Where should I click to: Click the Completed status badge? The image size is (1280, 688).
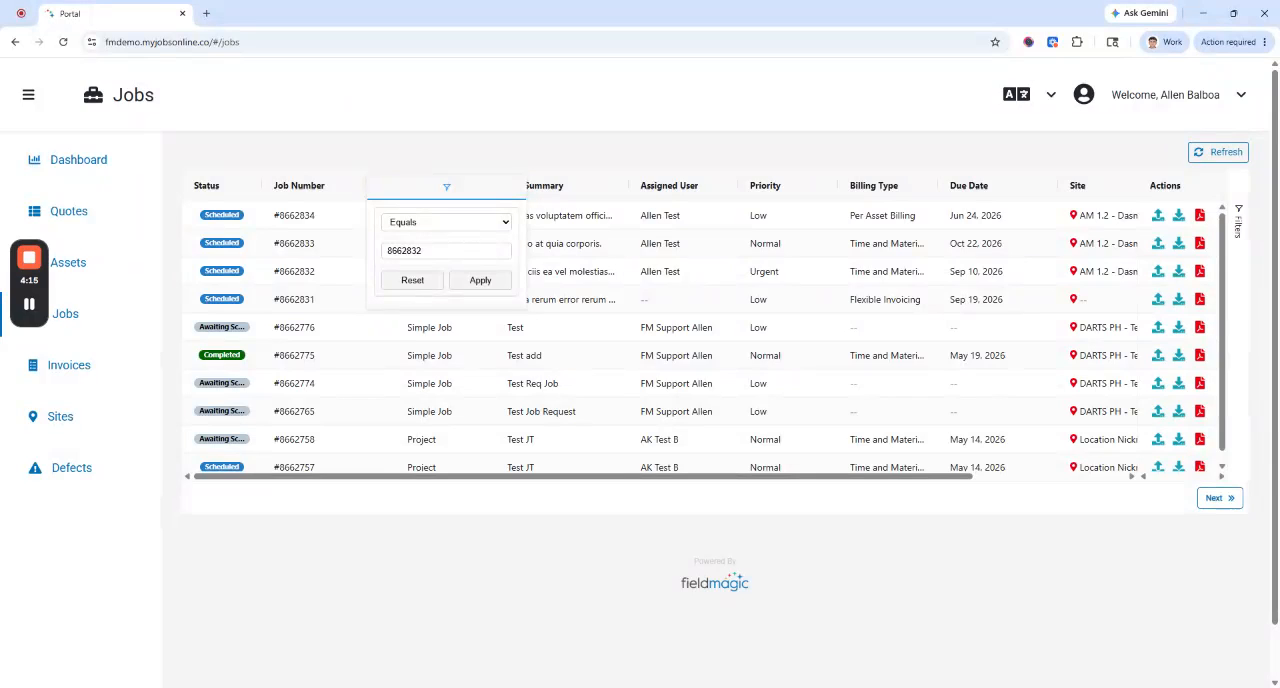click(221, 355)
